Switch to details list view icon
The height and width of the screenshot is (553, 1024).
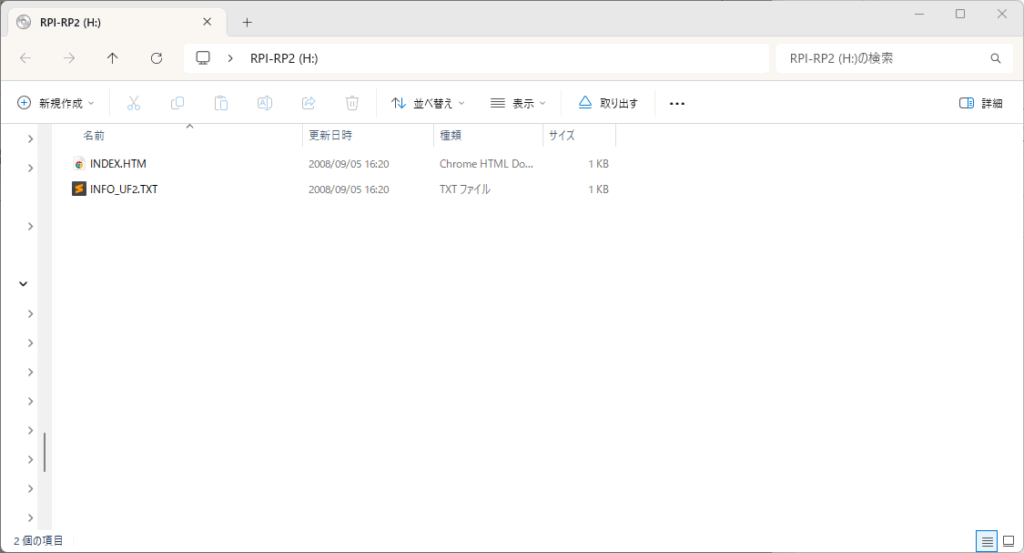(x=987, y=541)
